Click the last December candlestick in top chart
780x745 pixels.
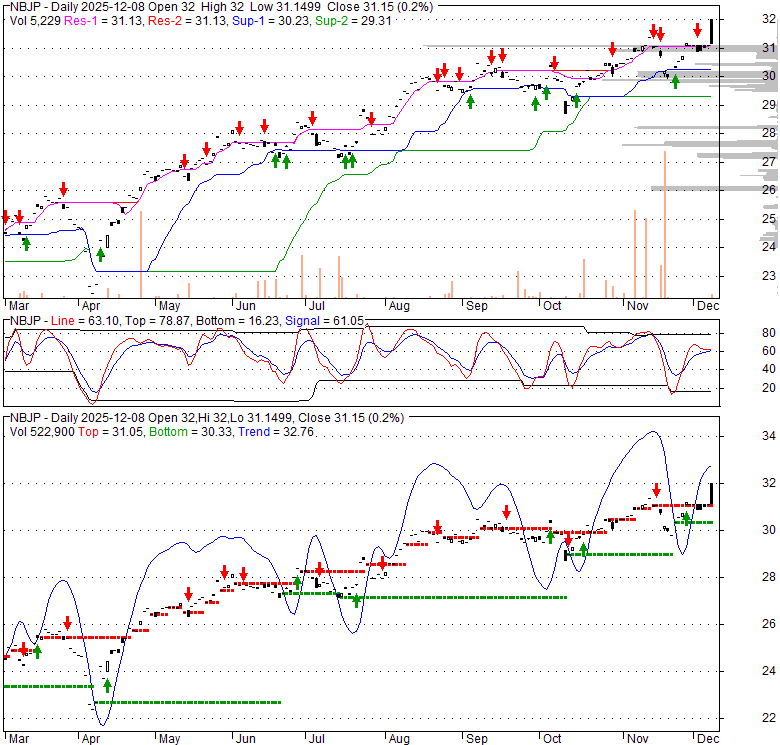pyautogui.click(x=711, y=33)
